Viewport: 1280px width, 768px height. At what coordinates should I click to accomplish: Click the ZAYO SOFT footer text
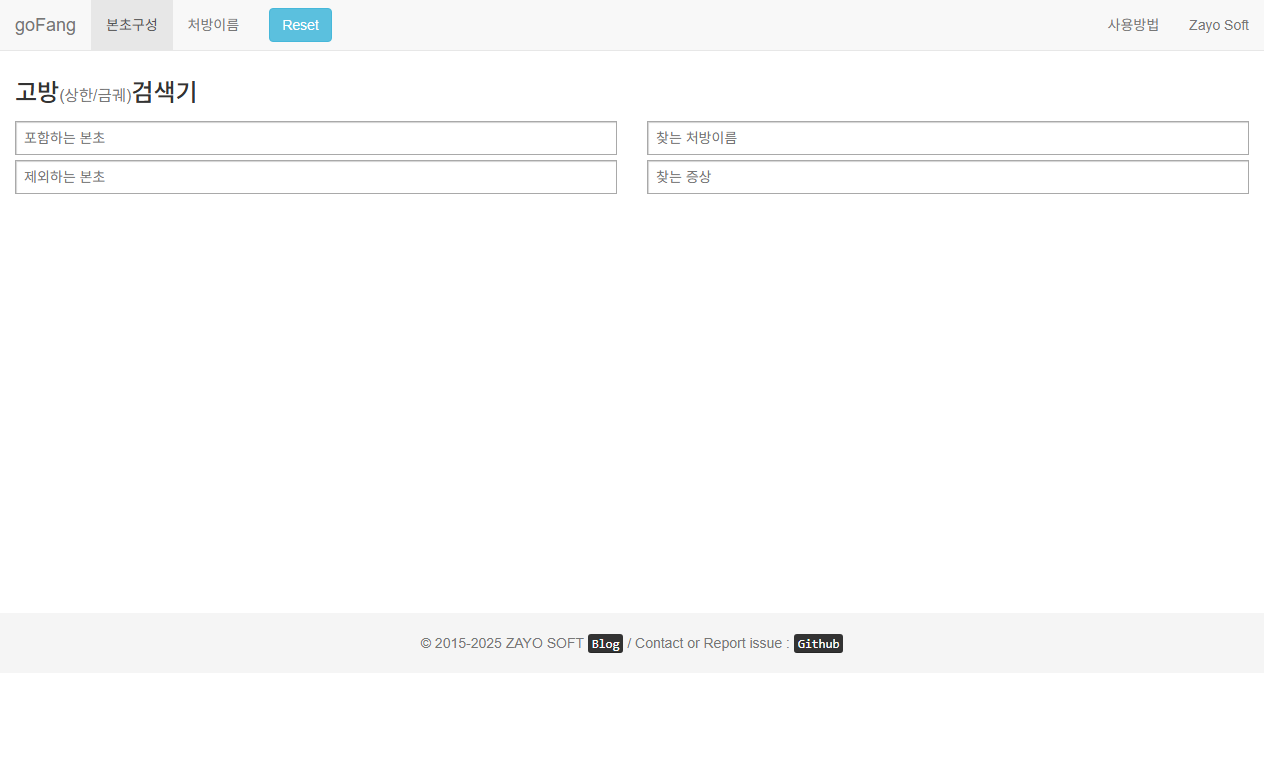[544, 643]
